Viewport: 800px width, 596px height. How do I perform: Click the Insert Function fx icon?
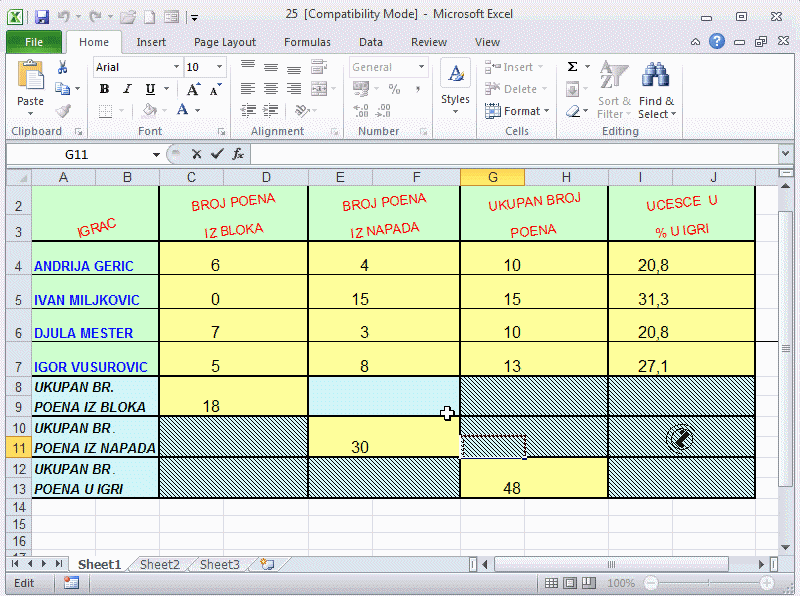click(238, 154)
